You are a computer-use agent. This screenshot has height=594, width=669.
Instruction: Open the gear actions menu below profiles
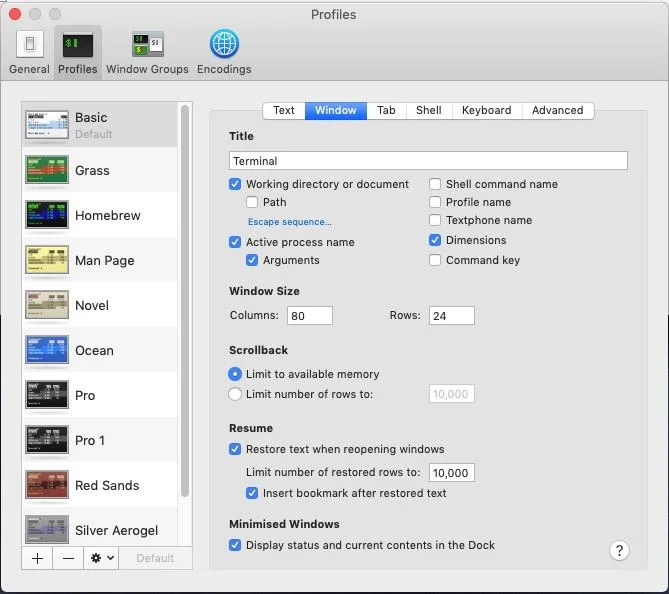[x=102, y=558]
